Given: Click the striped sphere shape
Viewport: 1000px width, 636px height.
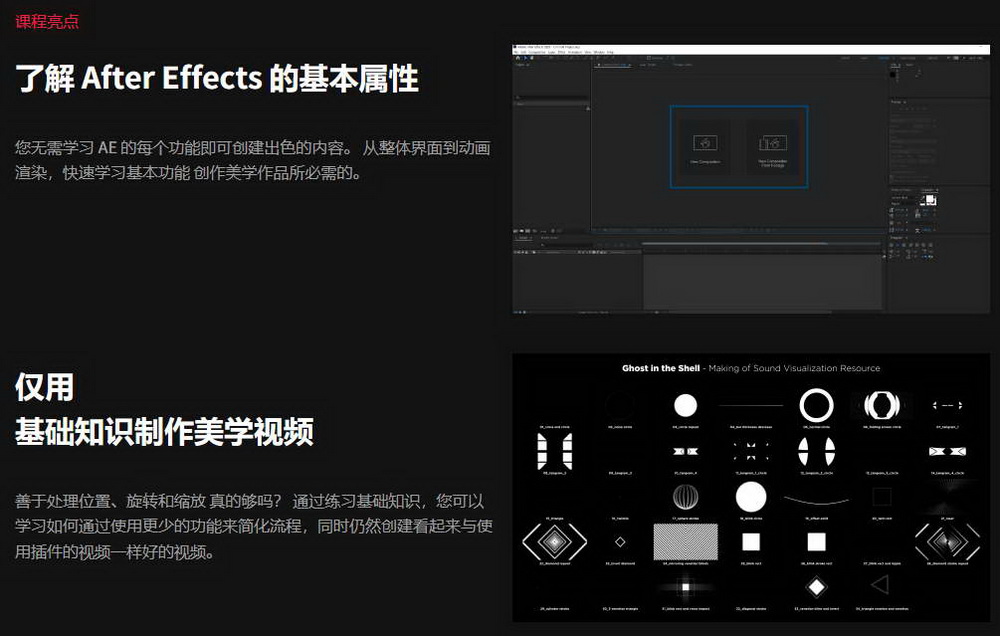Looking at the screenshot, I should pos(686,497).
